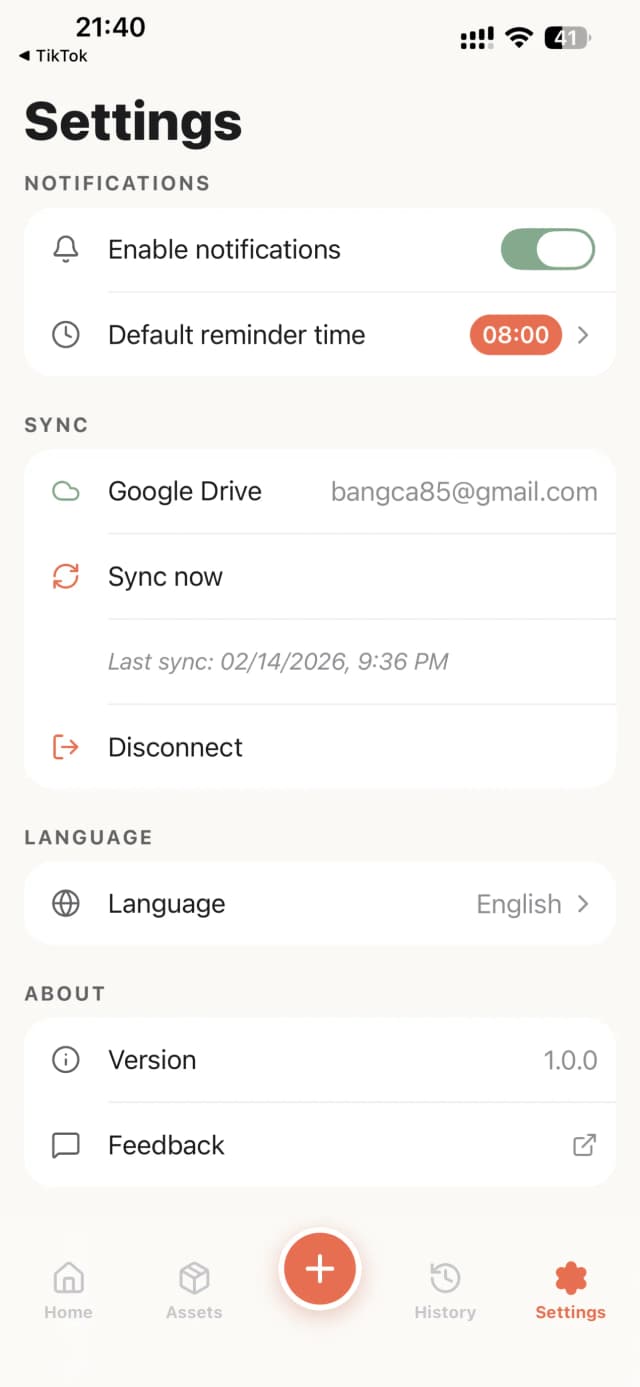Expand the Language options chevron
The width and height of the screenshot is (640, 1387).
coord(583,903)
